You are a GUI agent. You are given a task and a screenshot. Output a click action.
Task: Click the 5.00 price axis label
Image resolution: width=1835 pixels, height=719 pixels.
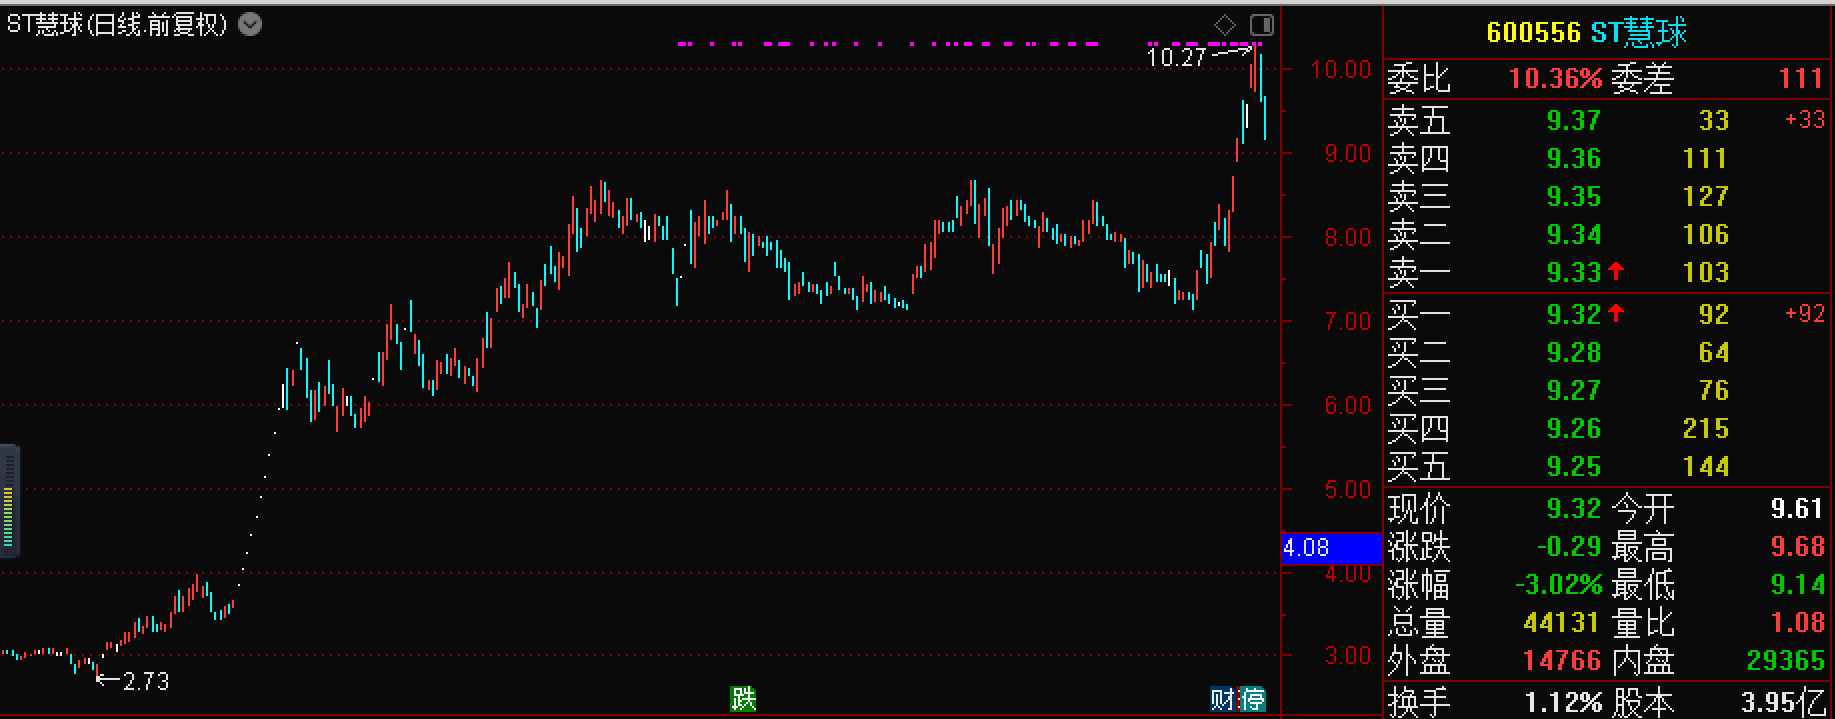[1347, 489]
